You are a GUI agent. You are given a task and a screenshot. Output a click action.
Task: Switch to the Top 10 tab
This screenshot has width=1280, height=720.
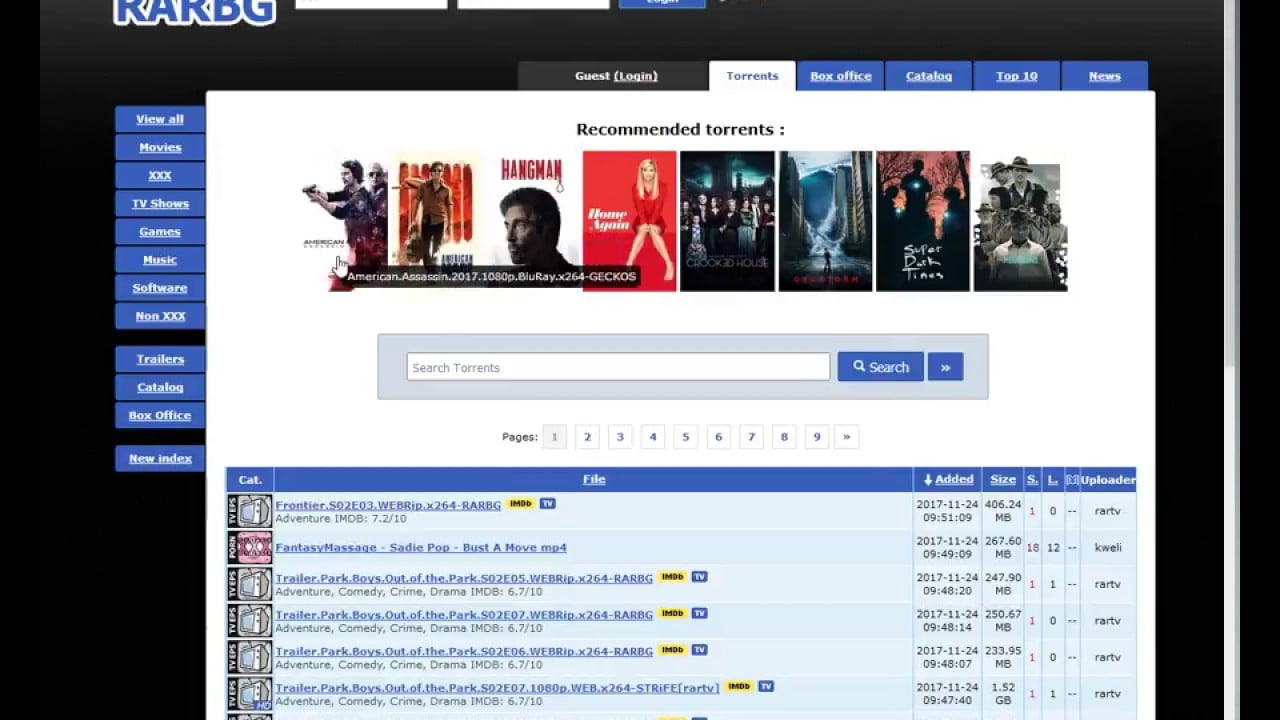pos(1016,76)
